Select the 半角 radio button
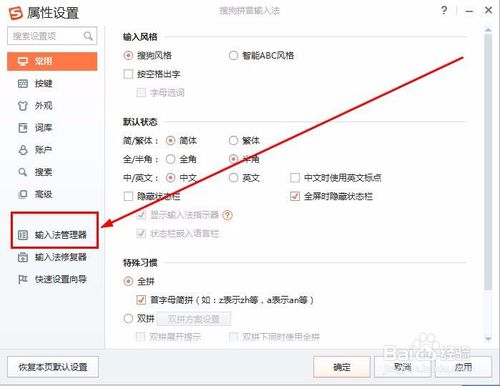 point(233,159)
